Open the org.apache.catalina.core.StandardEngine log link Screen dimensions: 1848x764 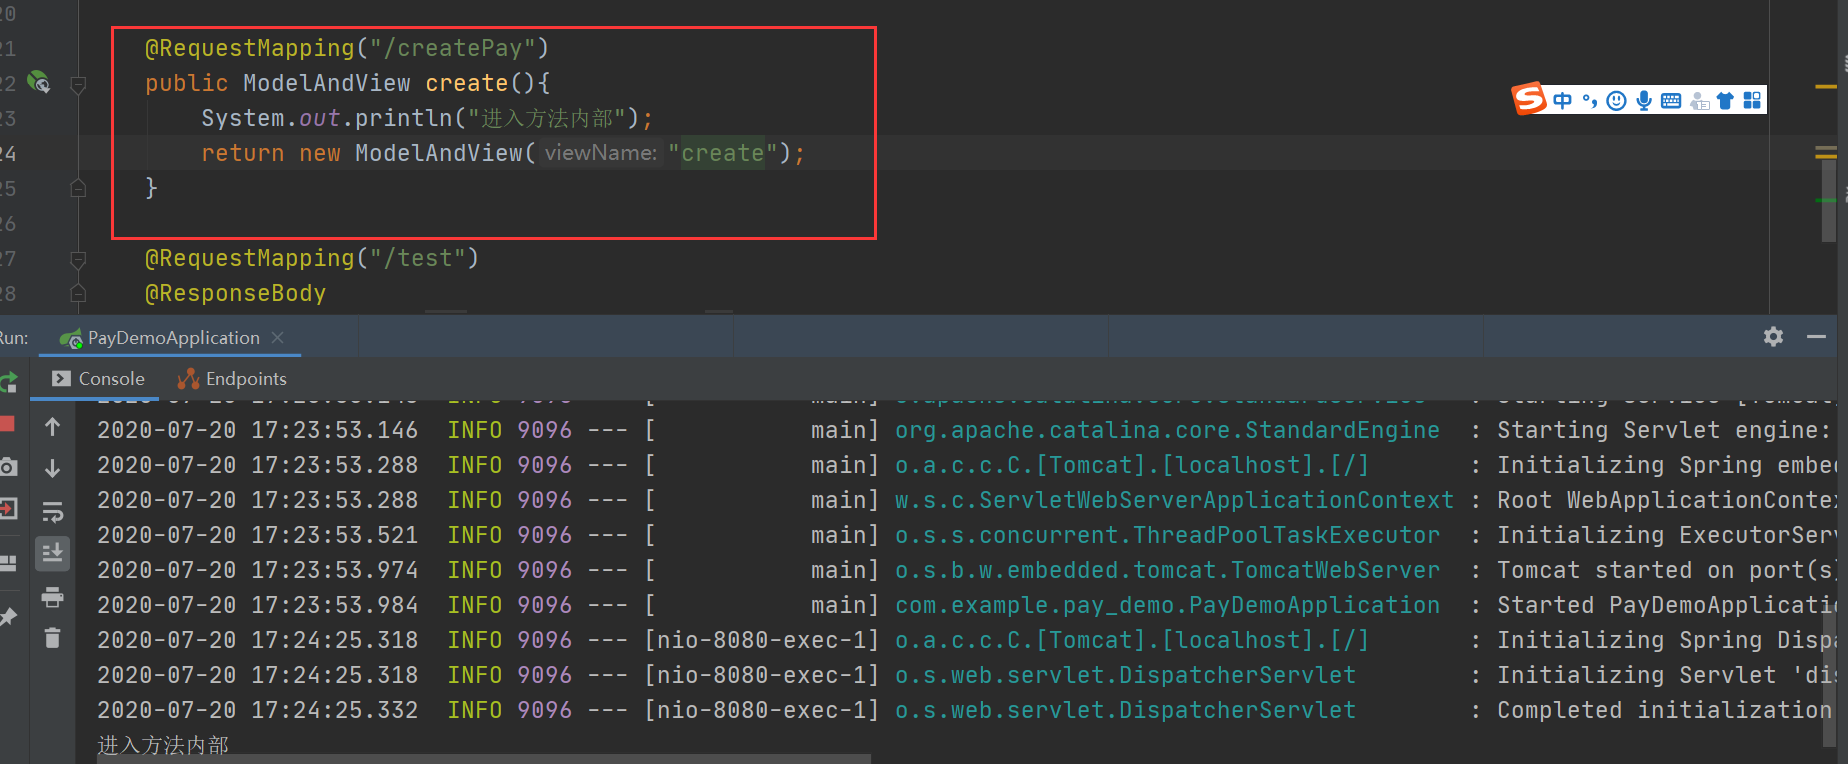click(x=1167, y=430)
